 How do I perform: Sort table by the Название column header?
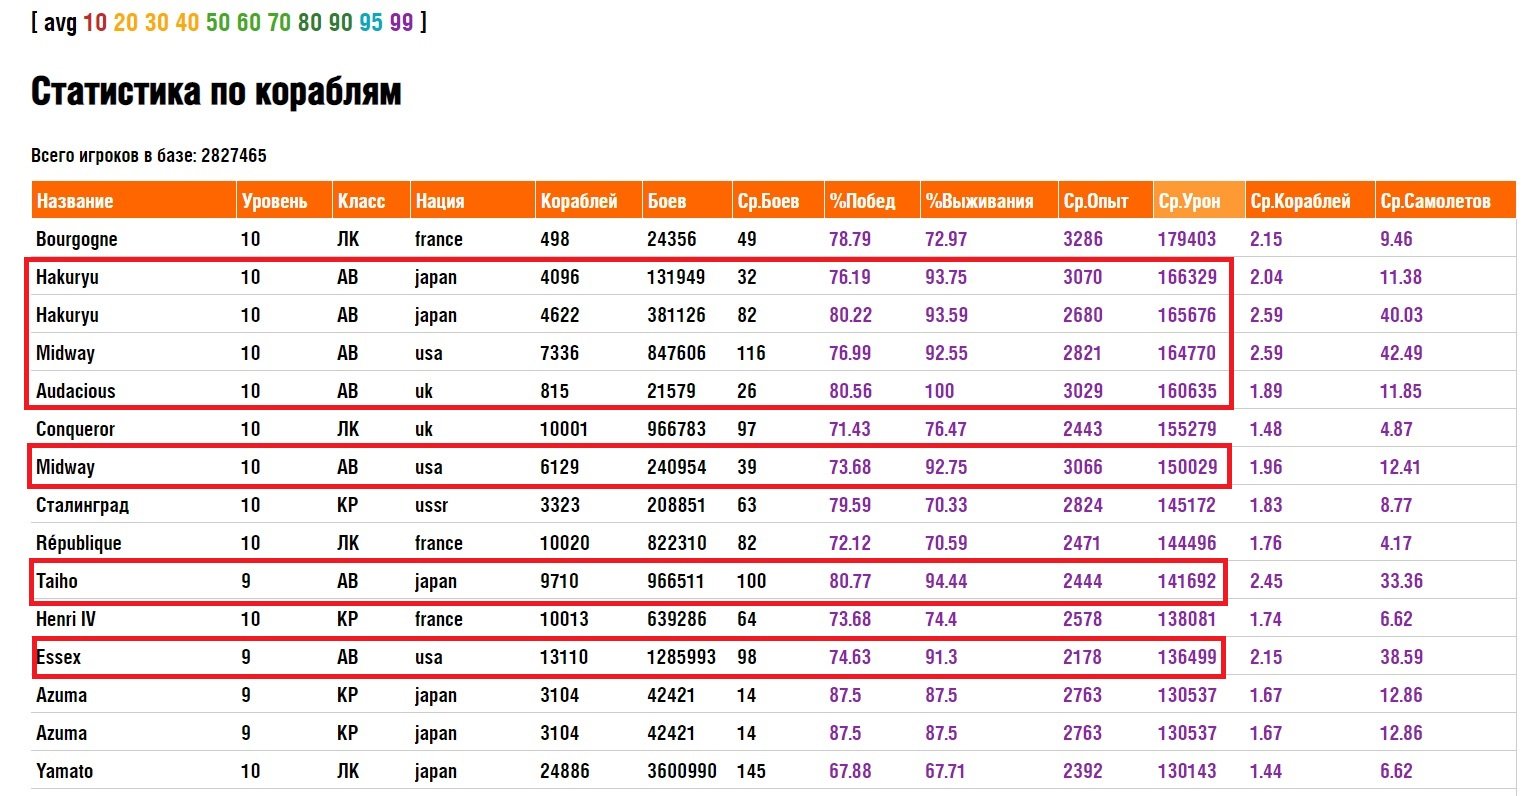point(75,201)
